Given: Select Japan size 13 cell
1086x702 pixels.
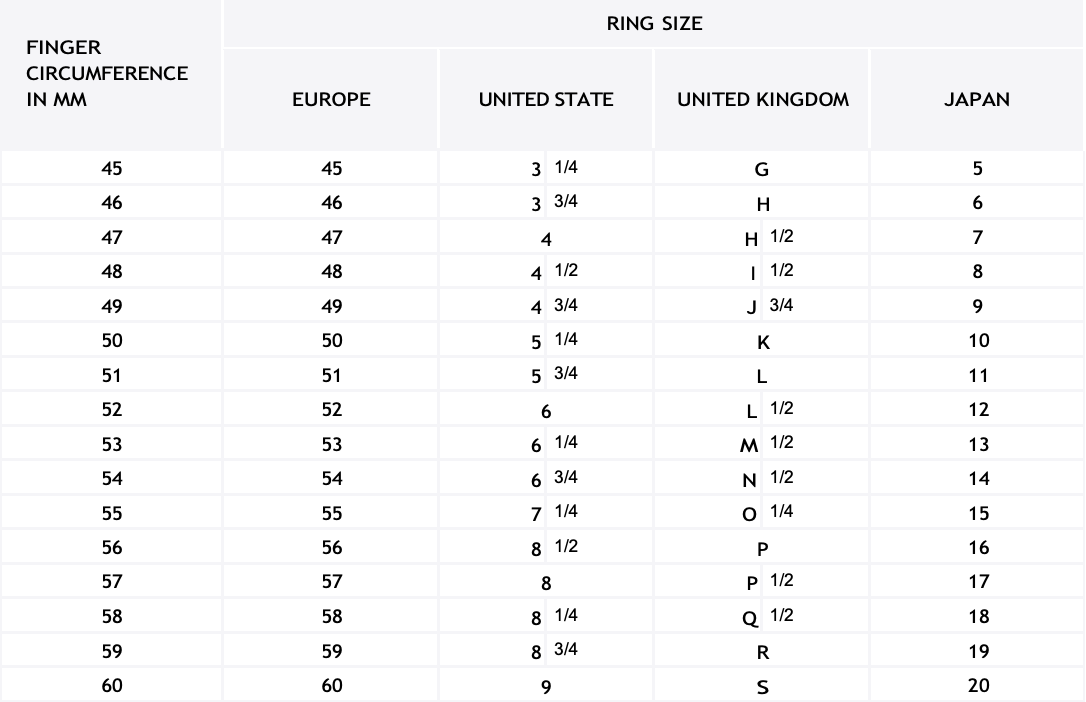Looking at the screenshot, I should [x=978, y=444].
